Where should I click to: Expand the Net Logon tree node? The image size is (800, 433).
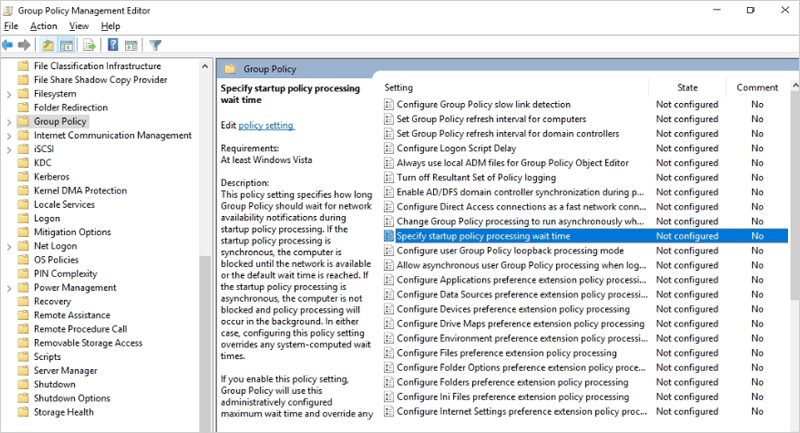pyautogui.click(x=9, y=246)
